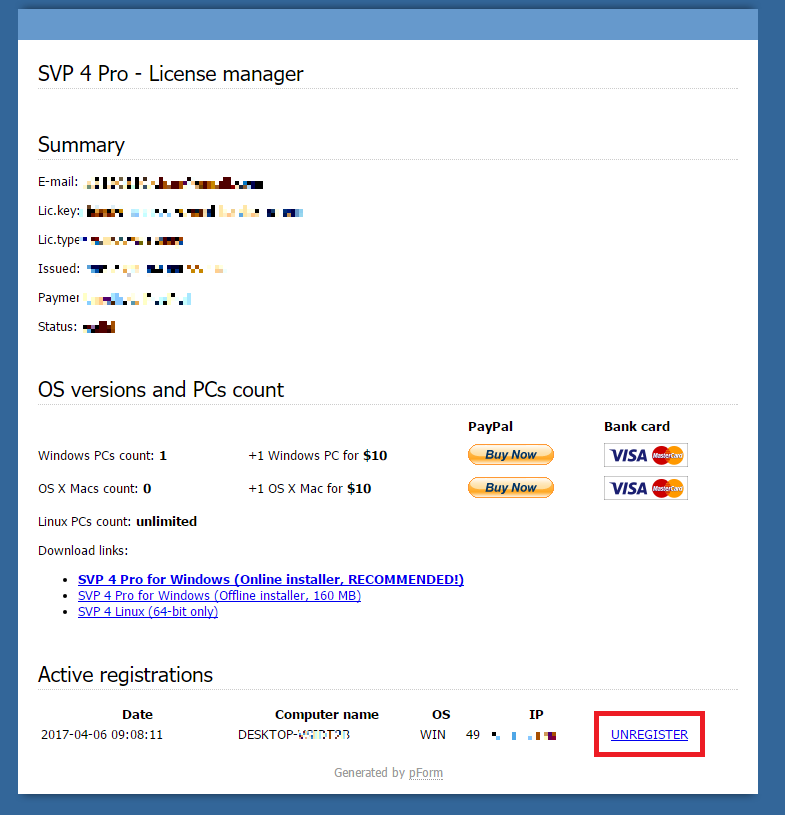Image resolution: width=785 pixels, height=815 pixels.
Task: Open the pForm link in footer
Action: point(426,773)
